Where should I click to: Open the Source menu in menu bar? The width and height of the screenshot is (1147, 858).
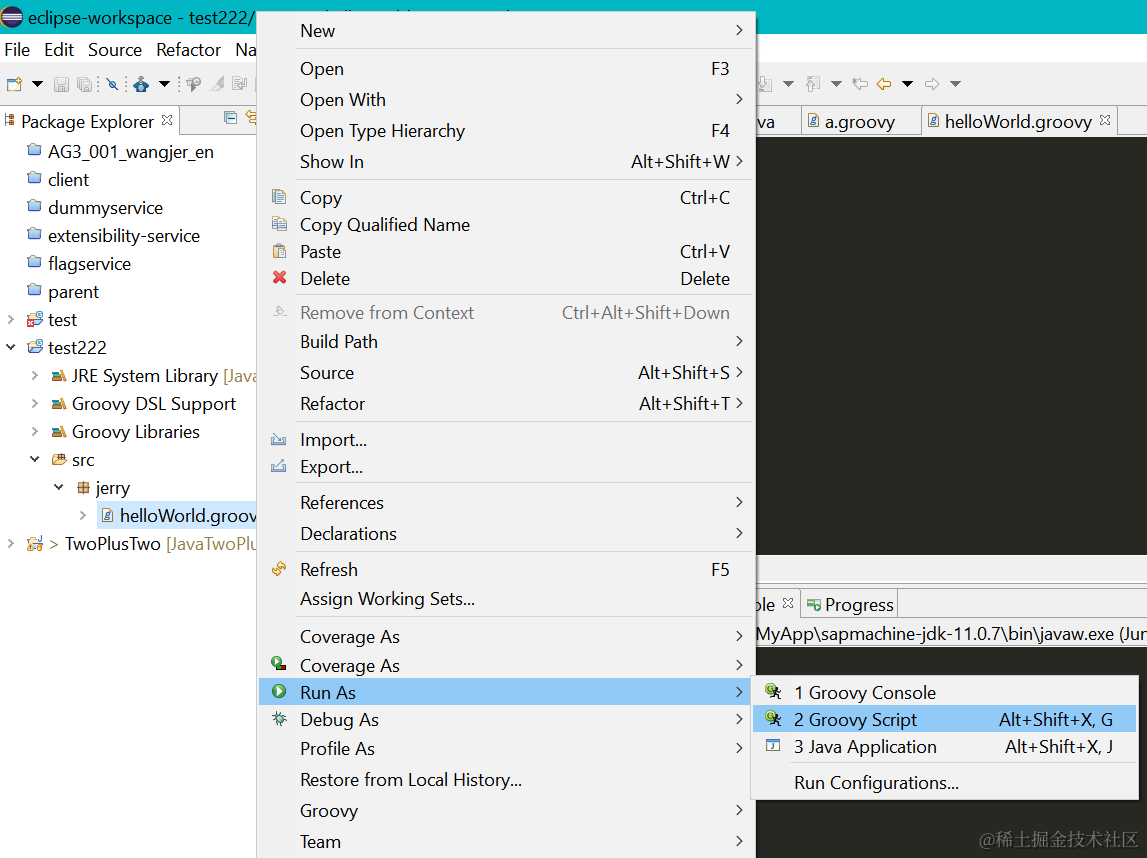click(115, 50)
